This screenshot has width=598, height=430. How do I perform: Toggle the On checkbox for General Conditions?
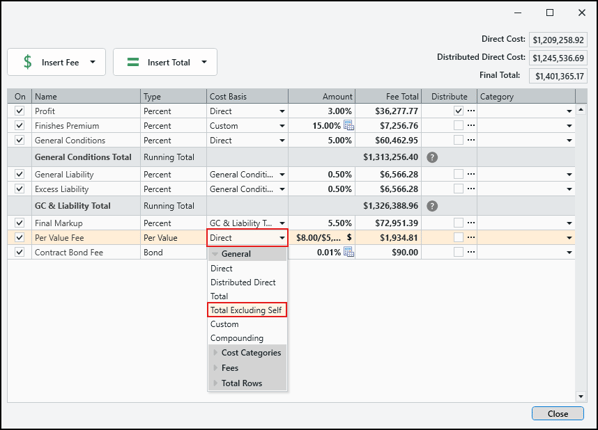click(19, 140)
